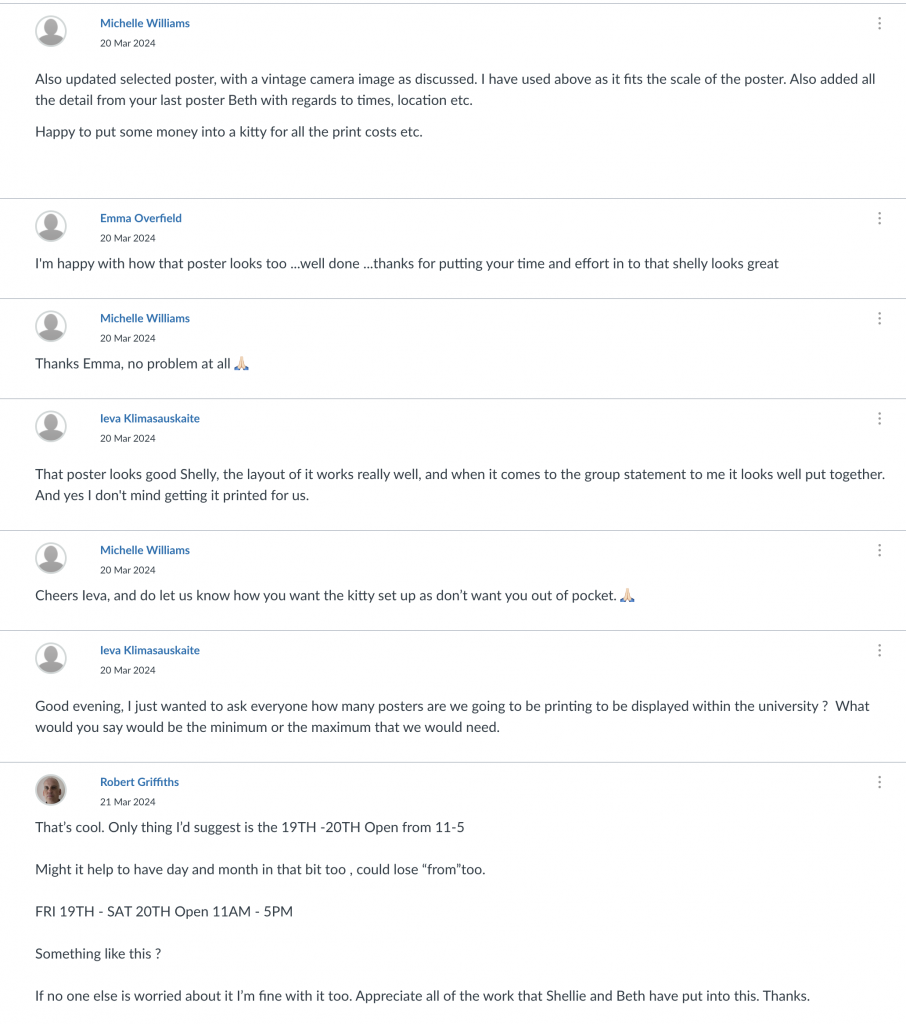Viewport: 906px width, 1024px height.
Task: Click avatar beside 'Thanks Emma' reply
Action: 51,326
